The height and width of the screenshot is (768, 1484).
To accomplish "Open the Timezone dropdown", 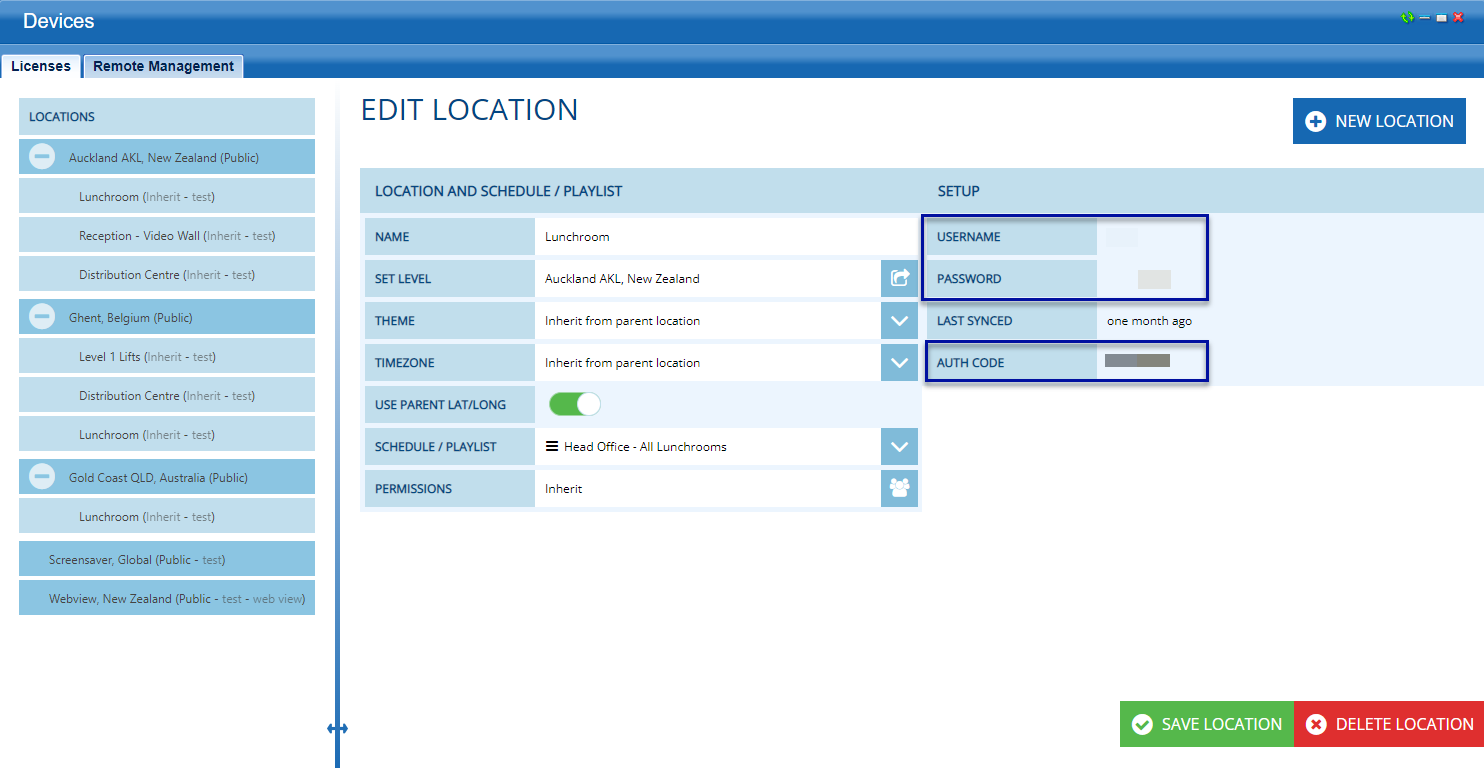I will click(899, 363).
